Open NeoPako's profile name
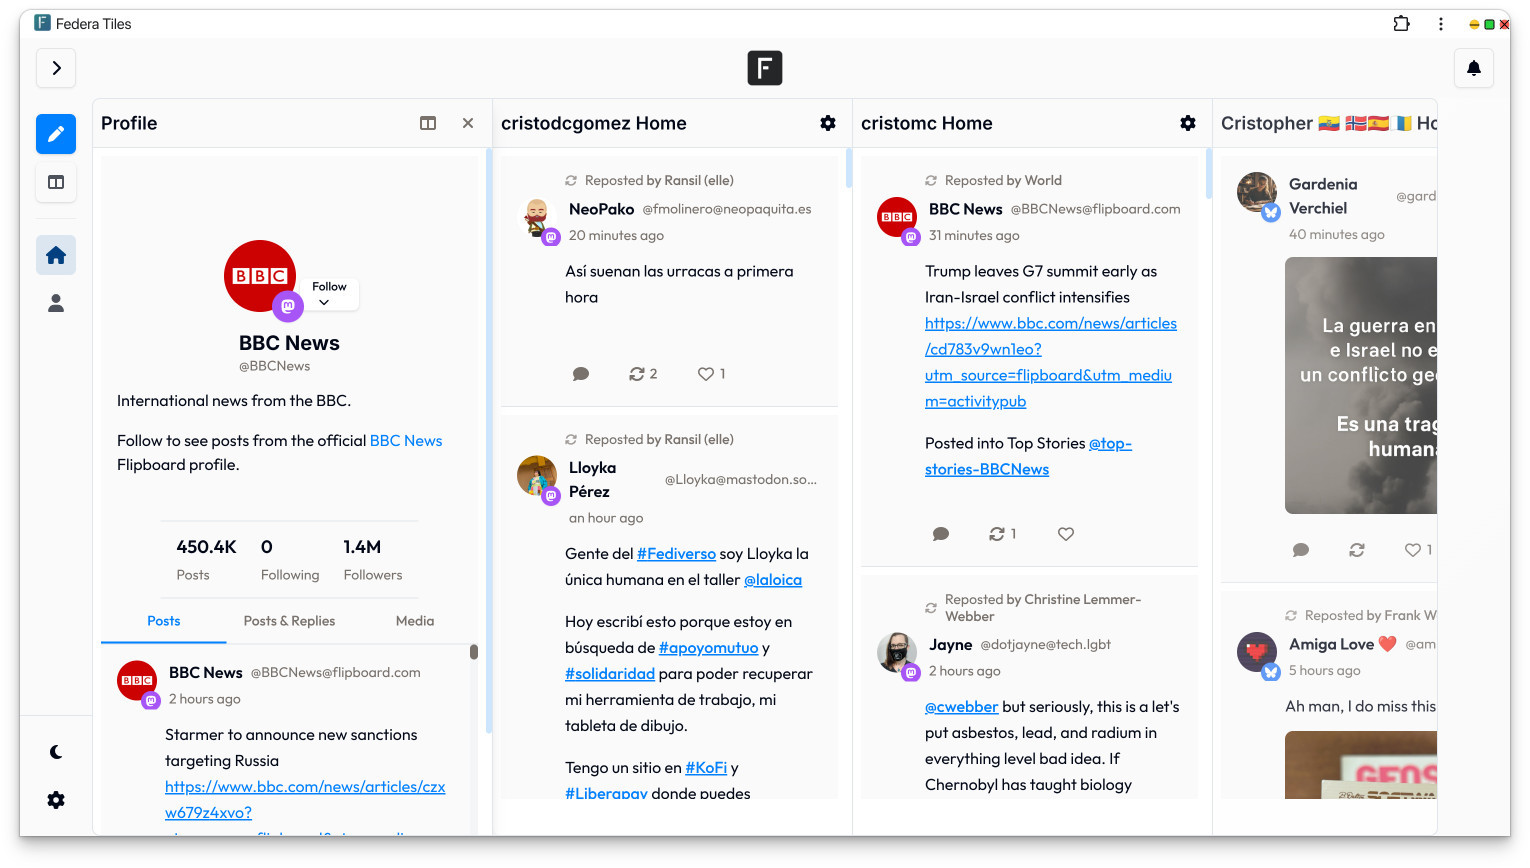Viewport: 1530px width, 868px height. point(602,209)
